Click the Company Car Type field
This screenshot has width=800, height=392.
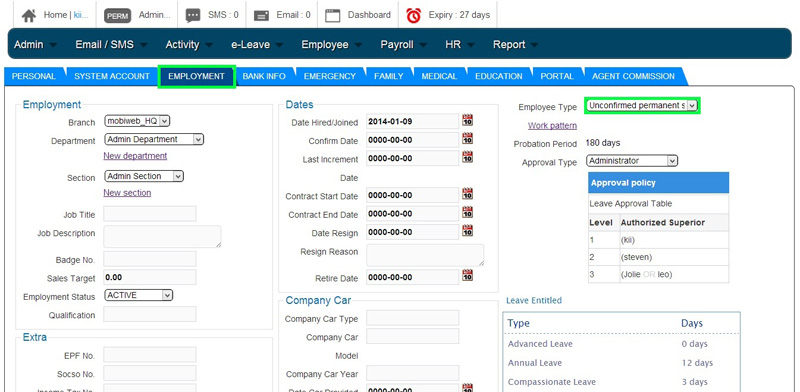coord(413,317)
